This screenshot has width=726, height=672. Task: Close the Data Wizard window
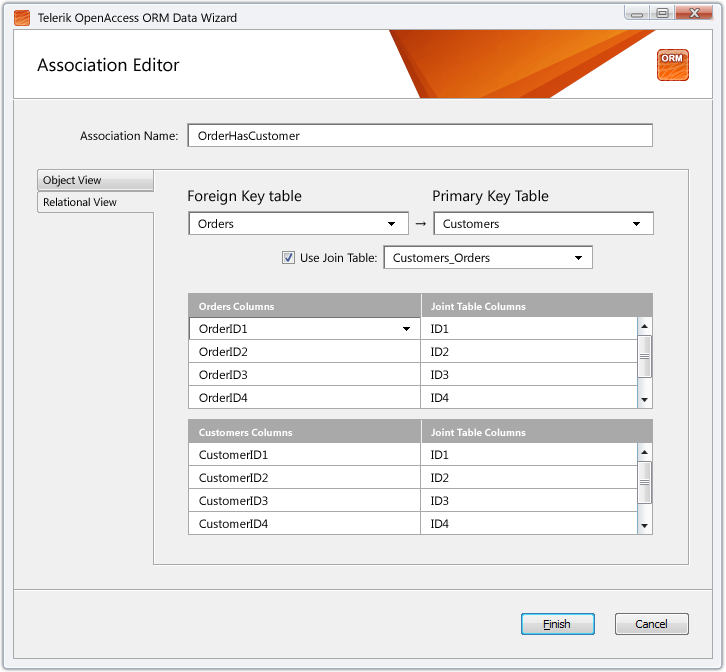(694, 13)
